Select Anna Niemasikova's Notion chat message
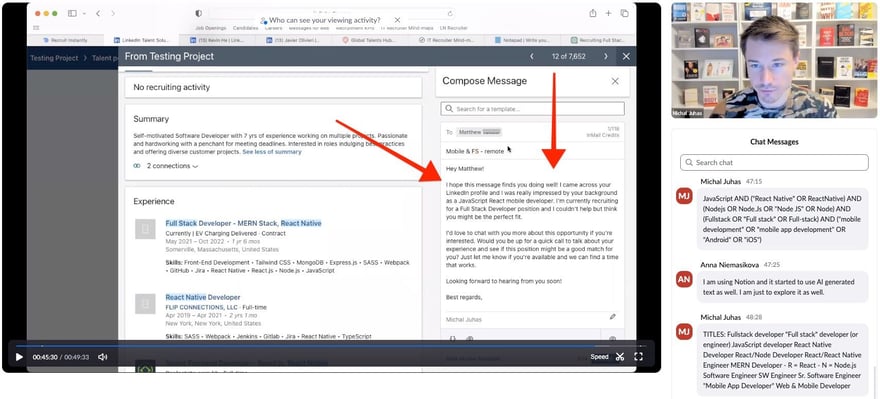This screenshot has width=880, height=399. click(782, 287)
